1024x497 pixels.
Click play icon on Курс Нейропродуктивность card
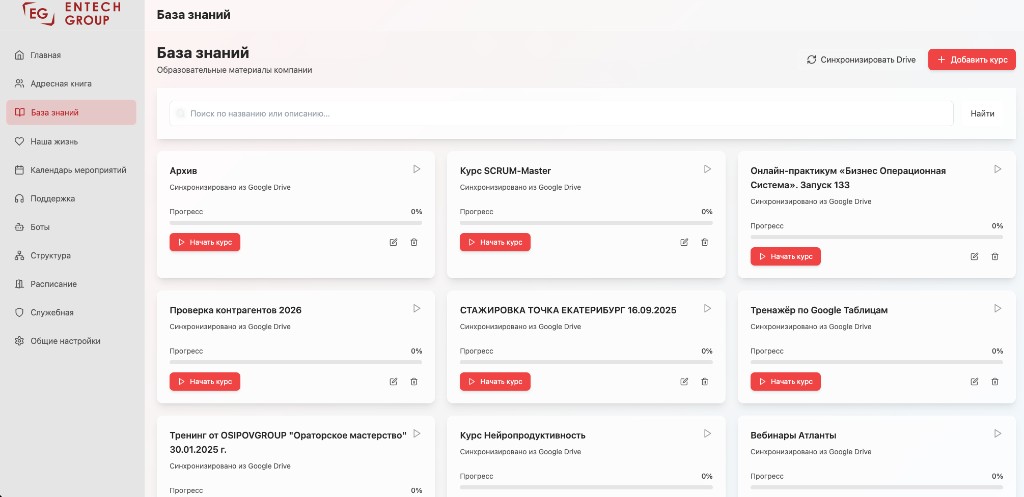(707, 434)
